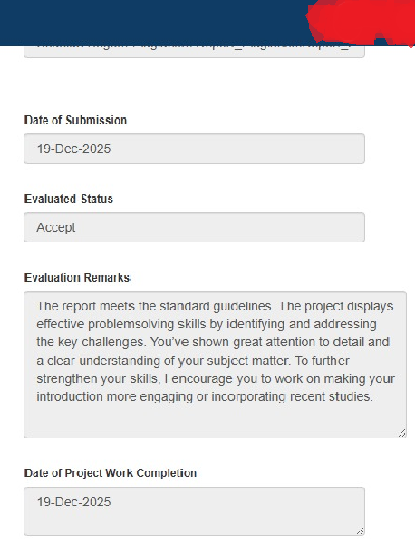Click the 'Date of Submission' label

click(x=75, y=120)
